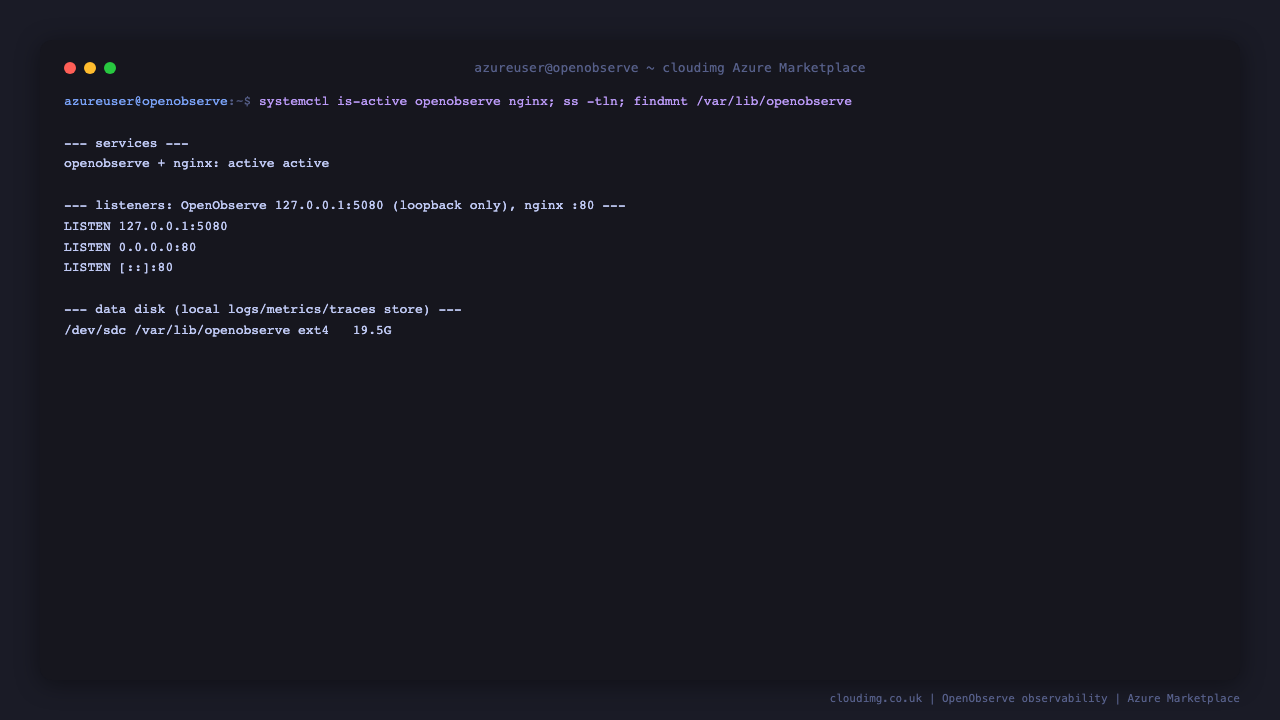
Task: Click the footer text 'cloudimg.co.uk'
Action: pyautogui.click(x=876, y=698)
